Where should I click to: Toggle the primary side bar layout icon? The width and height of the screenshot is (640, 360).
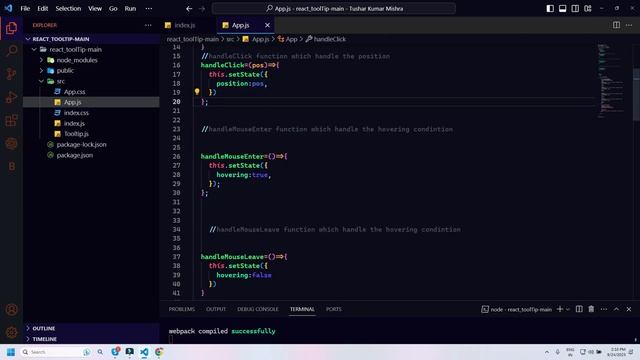[x=550, y=9]
